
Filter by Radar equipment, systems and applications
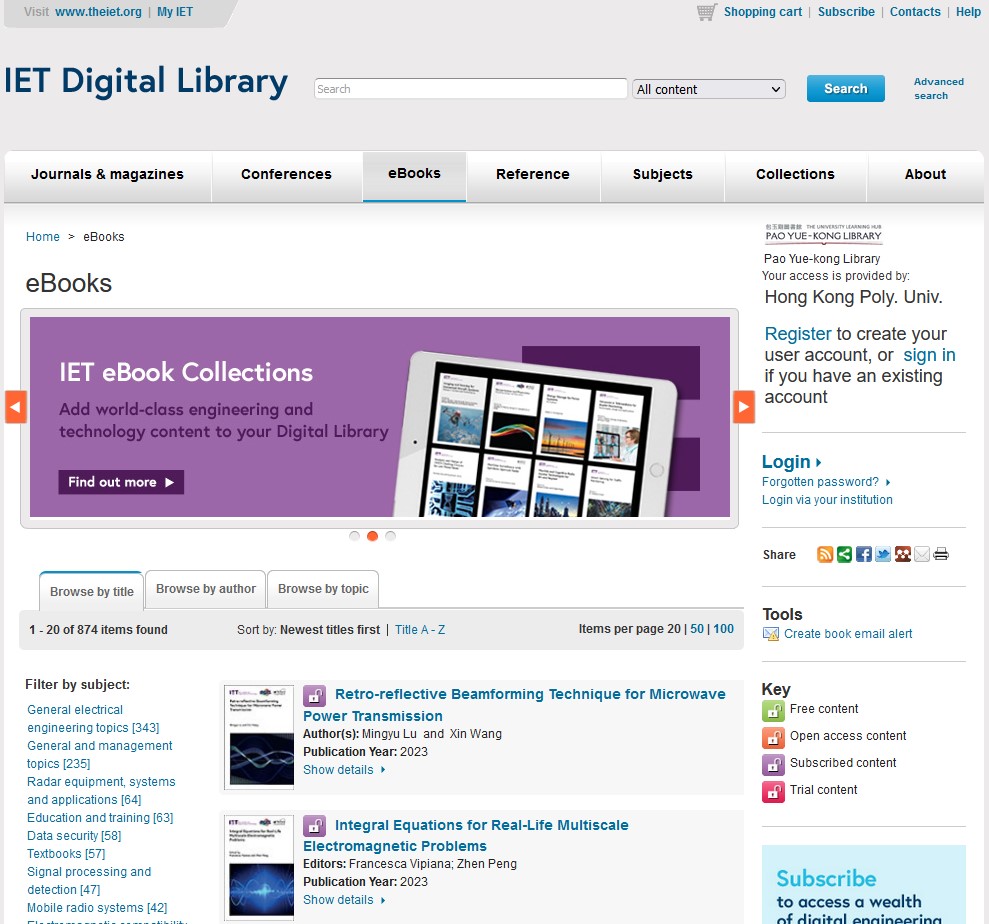[x=101, y=790]
